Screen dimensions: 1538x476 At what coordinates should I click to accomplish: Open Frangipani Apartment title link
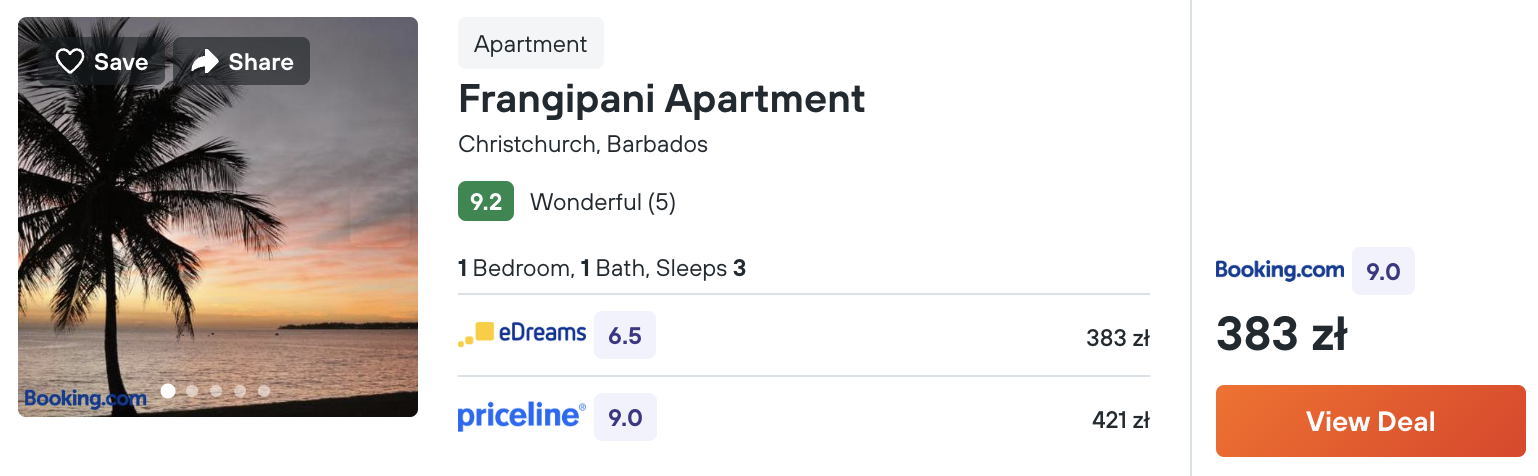[x=661, y=99]
